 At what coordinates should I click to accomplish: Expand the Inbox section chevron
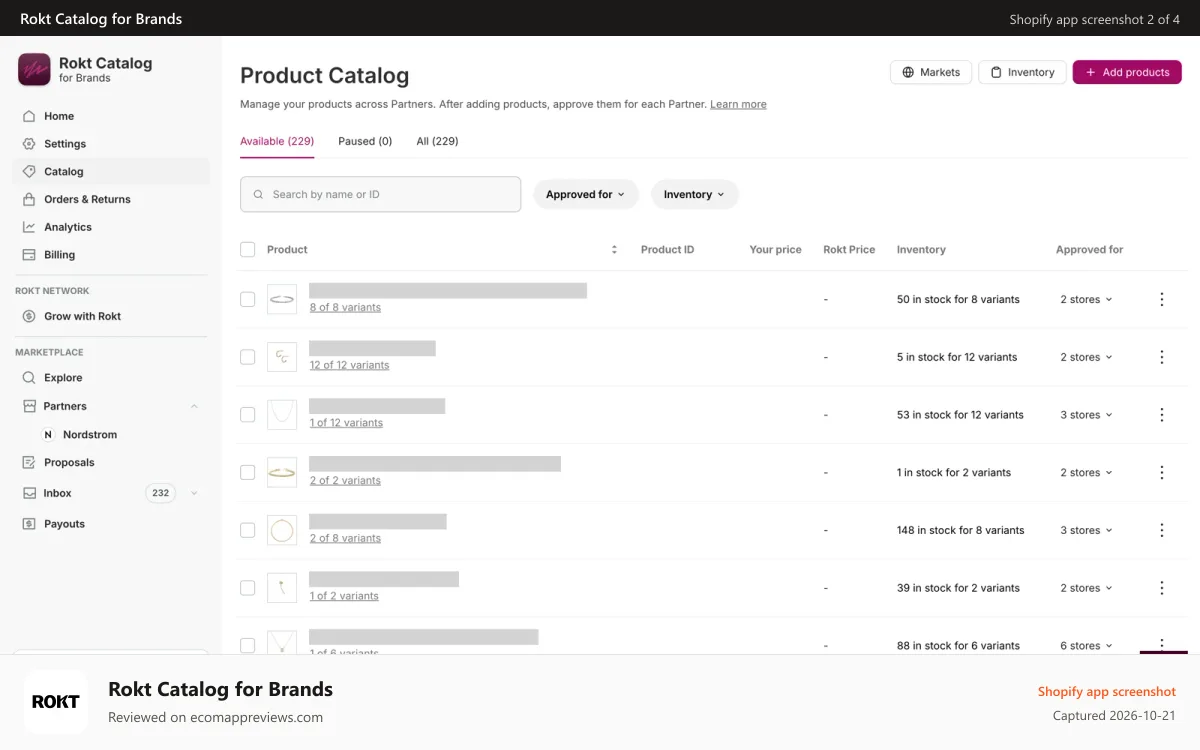click(x=194, y=493)
